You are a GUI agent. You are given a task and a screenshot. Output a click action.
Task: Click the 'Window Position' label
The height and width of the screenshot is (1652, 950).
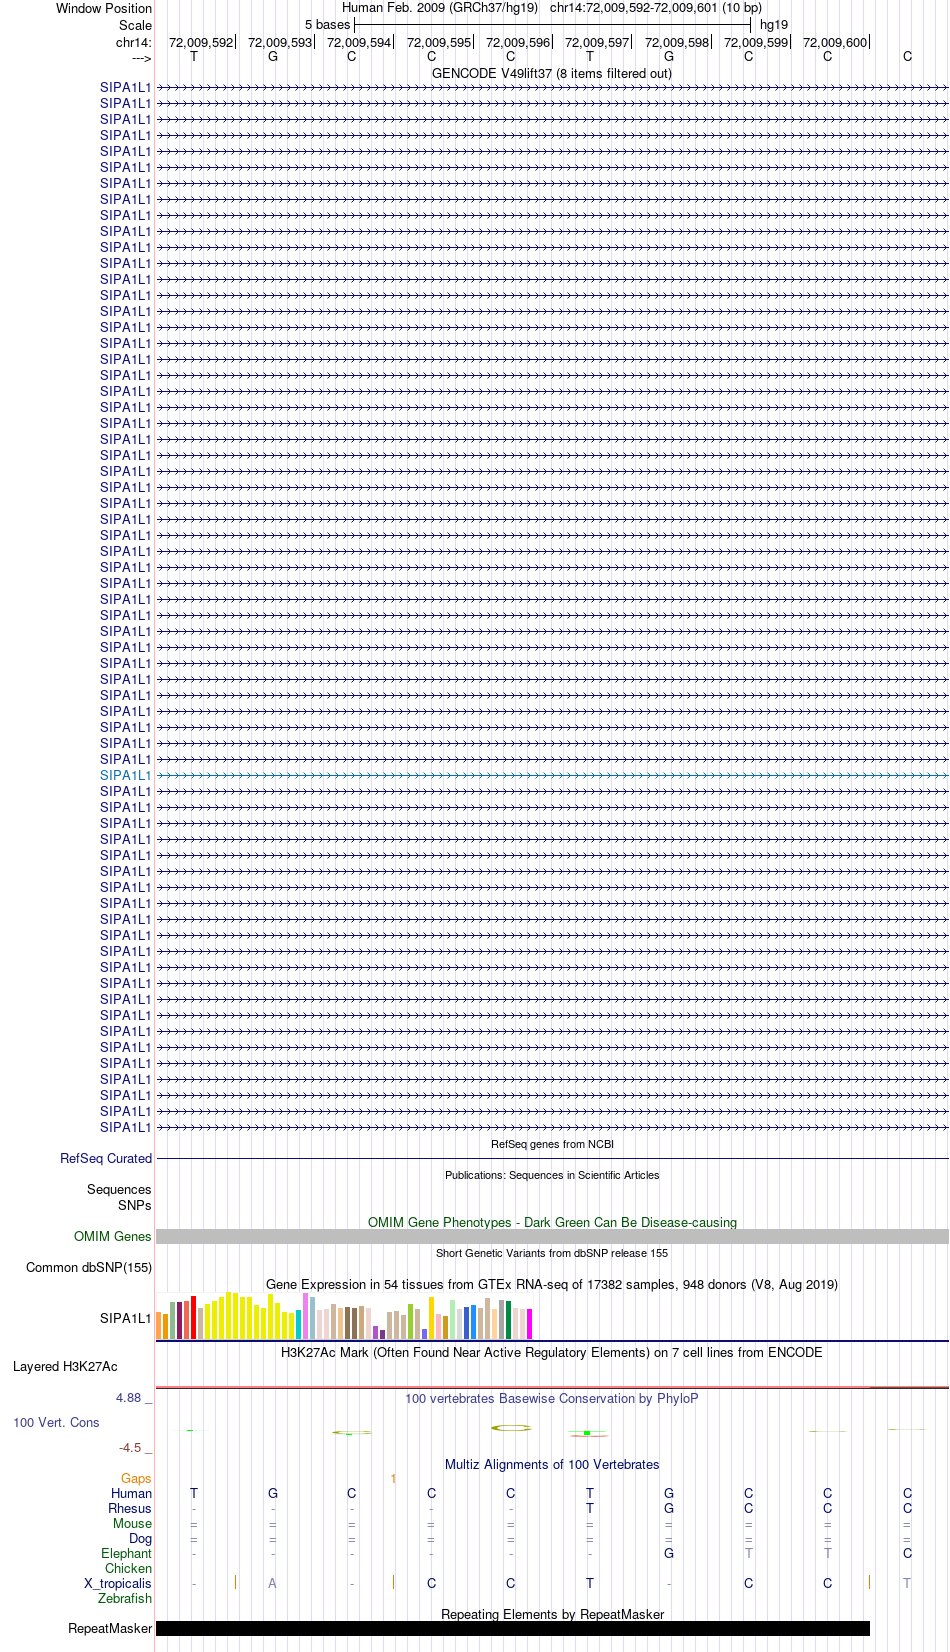104,8
